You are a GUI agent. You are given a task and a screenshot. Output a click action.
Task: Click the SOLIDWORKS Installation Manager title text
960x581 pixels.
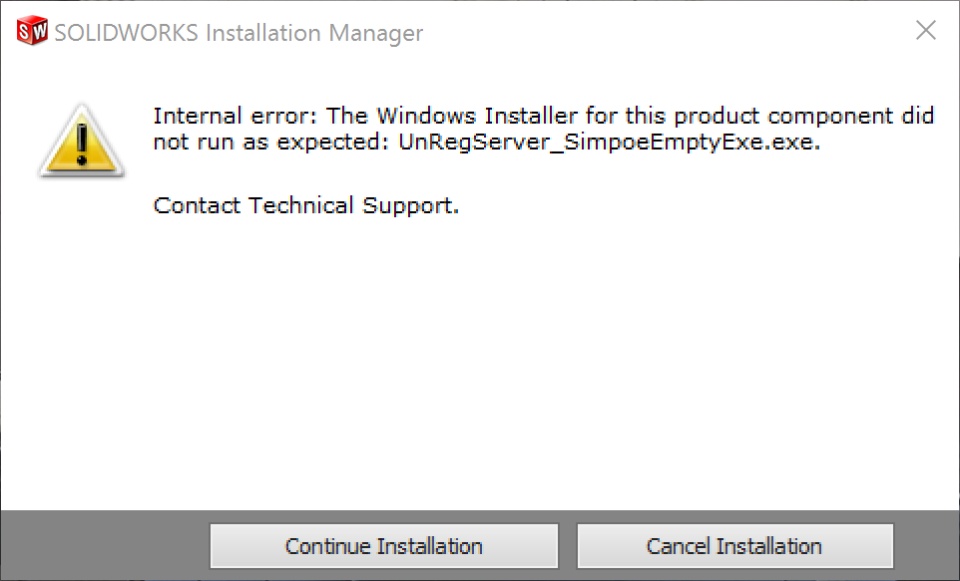[x=238, y=33]
